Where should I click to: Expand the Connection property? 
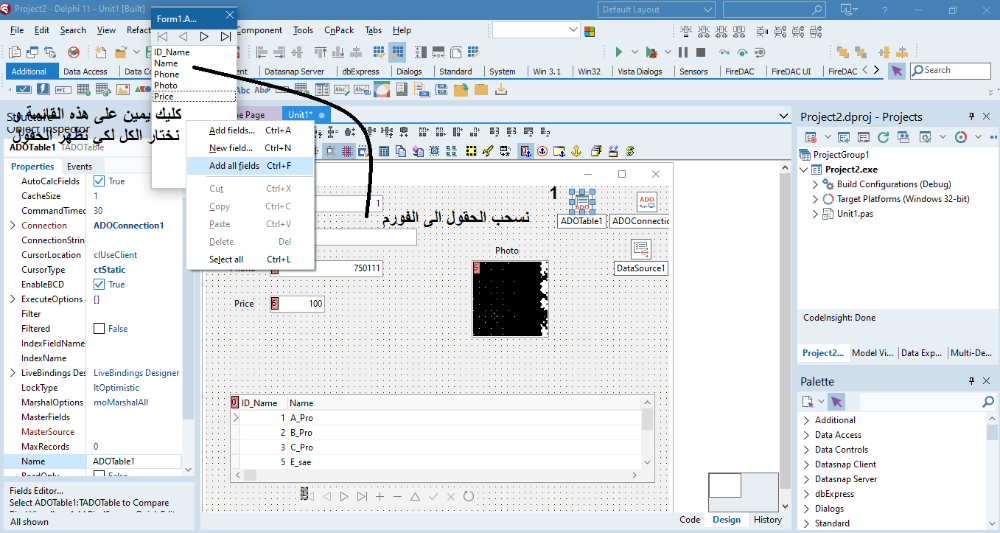[13, 225]
